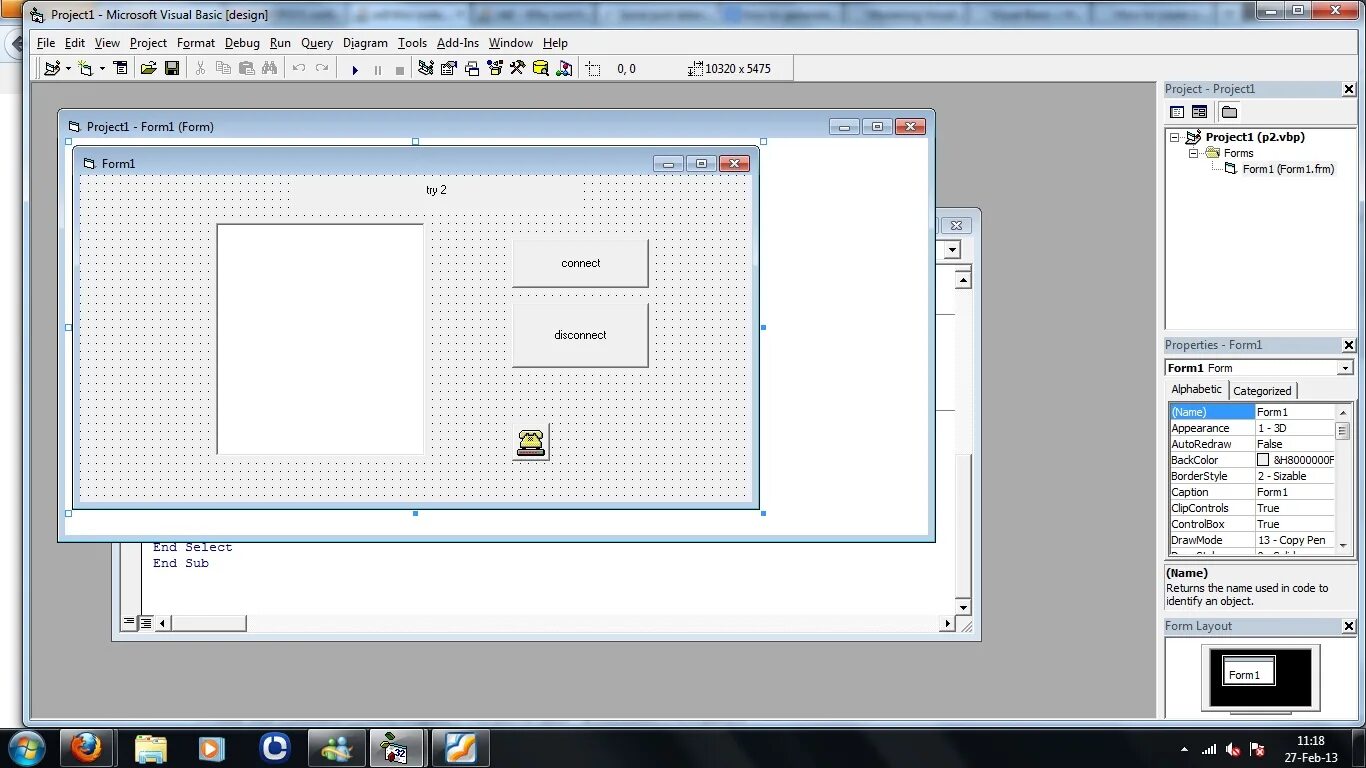Click the Copy toolbar icon
The image size is (1366, 768).
click(x=223, y=68)
